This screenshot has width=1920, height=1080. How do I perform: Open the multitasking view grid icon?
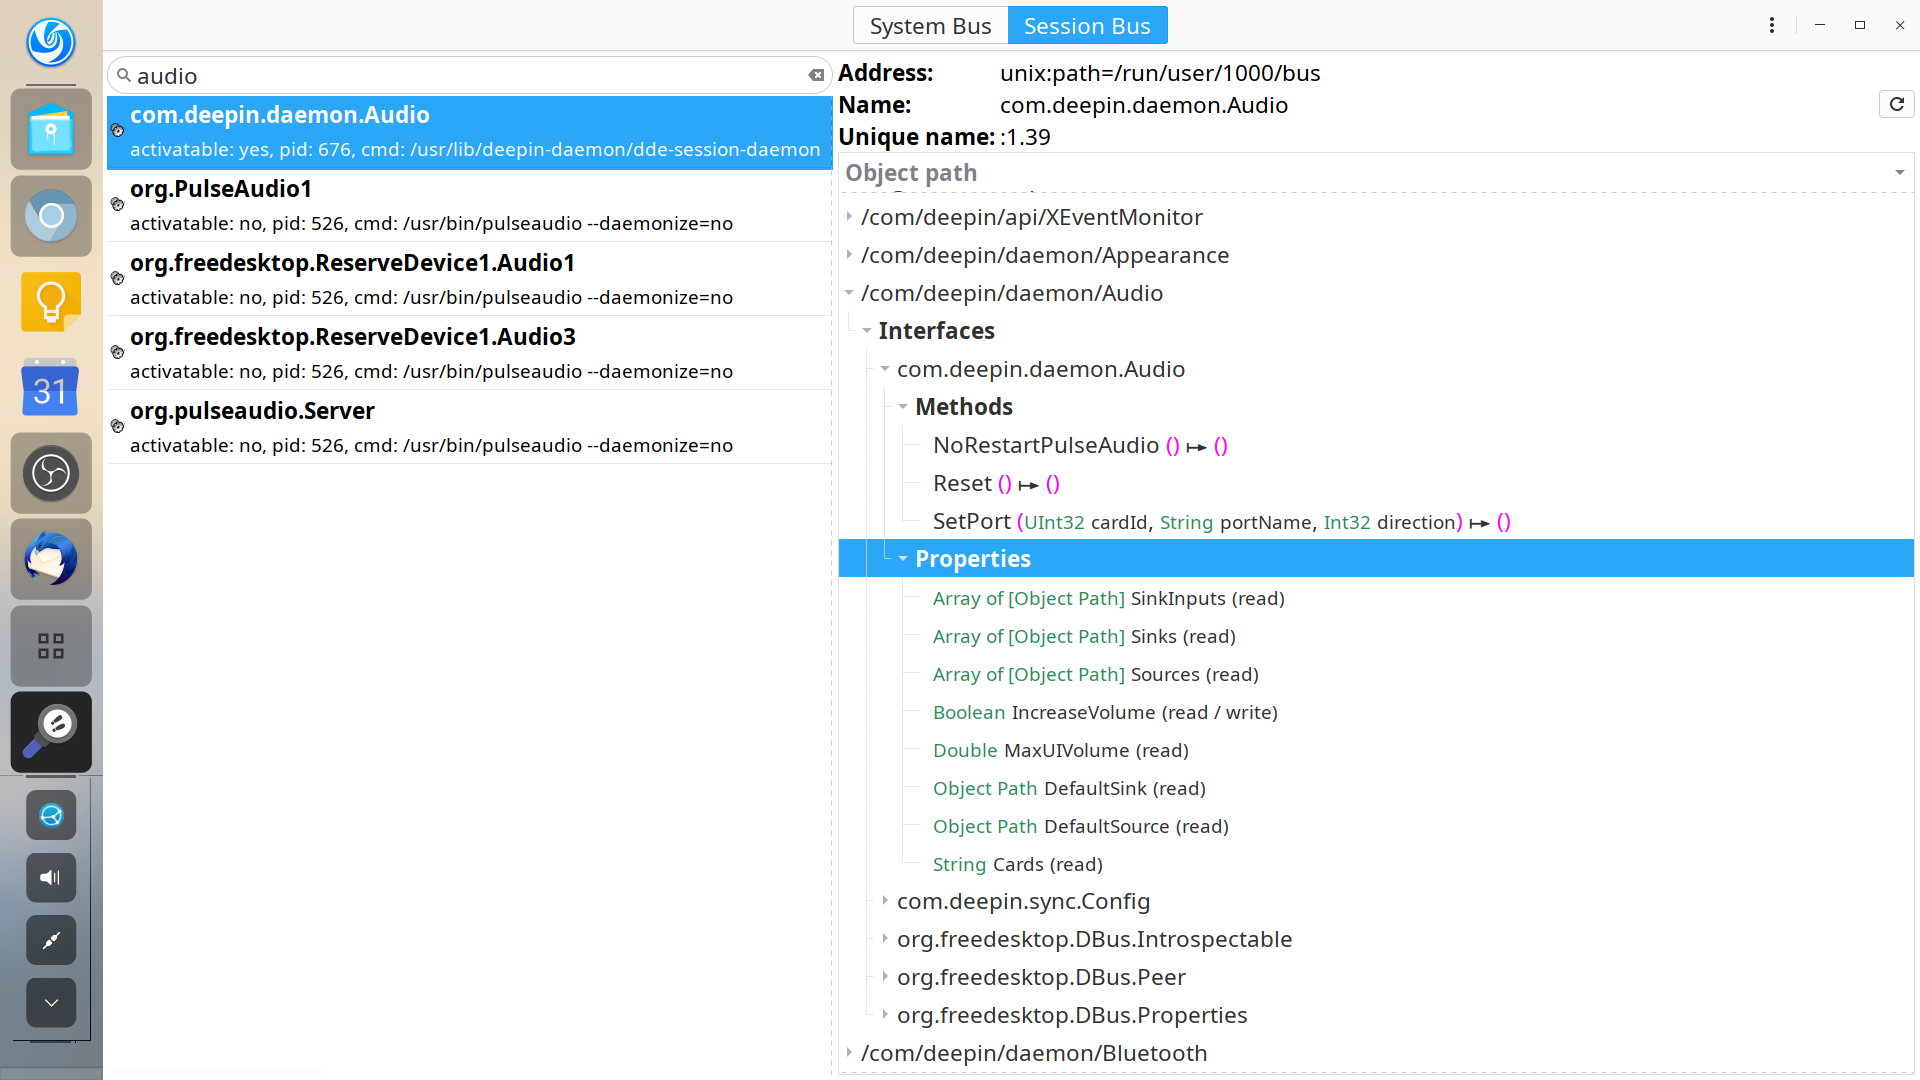(51, 646)
